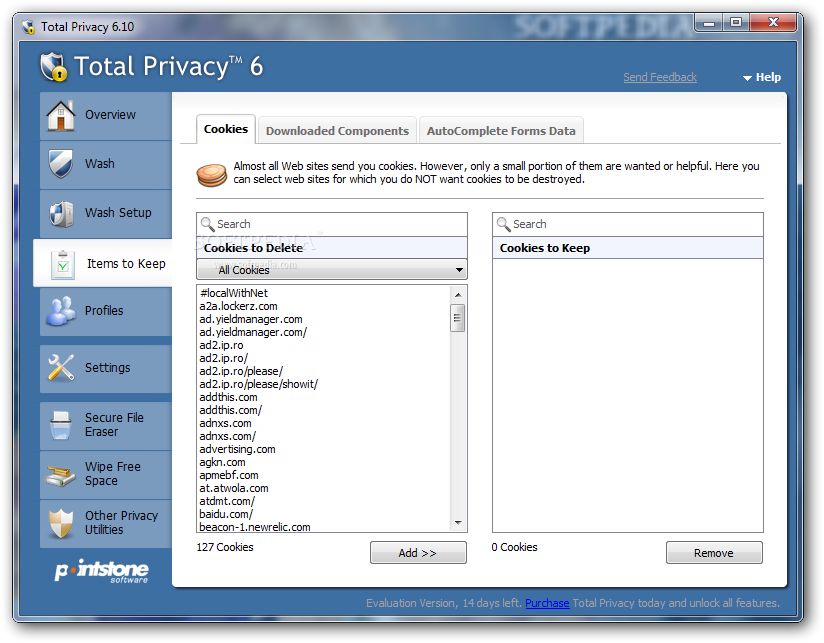Click the cookie stack icon beside the description
Screen dimensions: 824x643
pos(212,175)
